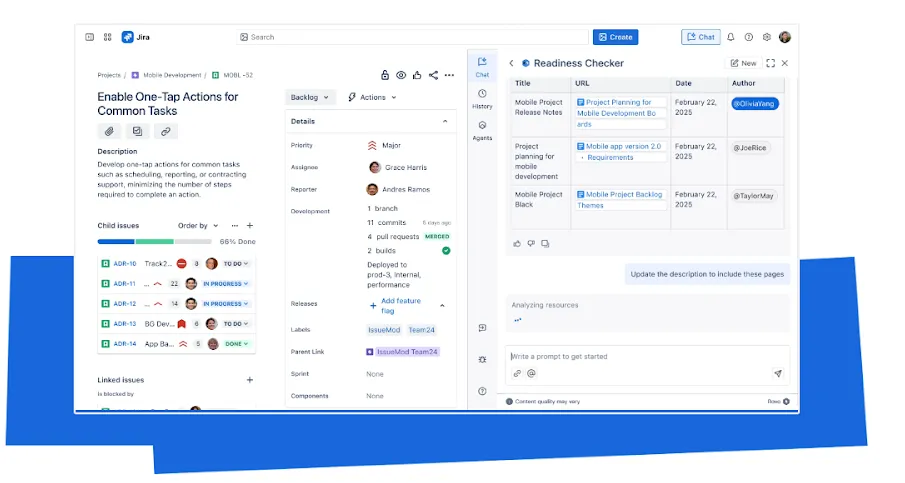
Task: Change ADR-10 status TO DO dropdown
Action: (235, 264)
